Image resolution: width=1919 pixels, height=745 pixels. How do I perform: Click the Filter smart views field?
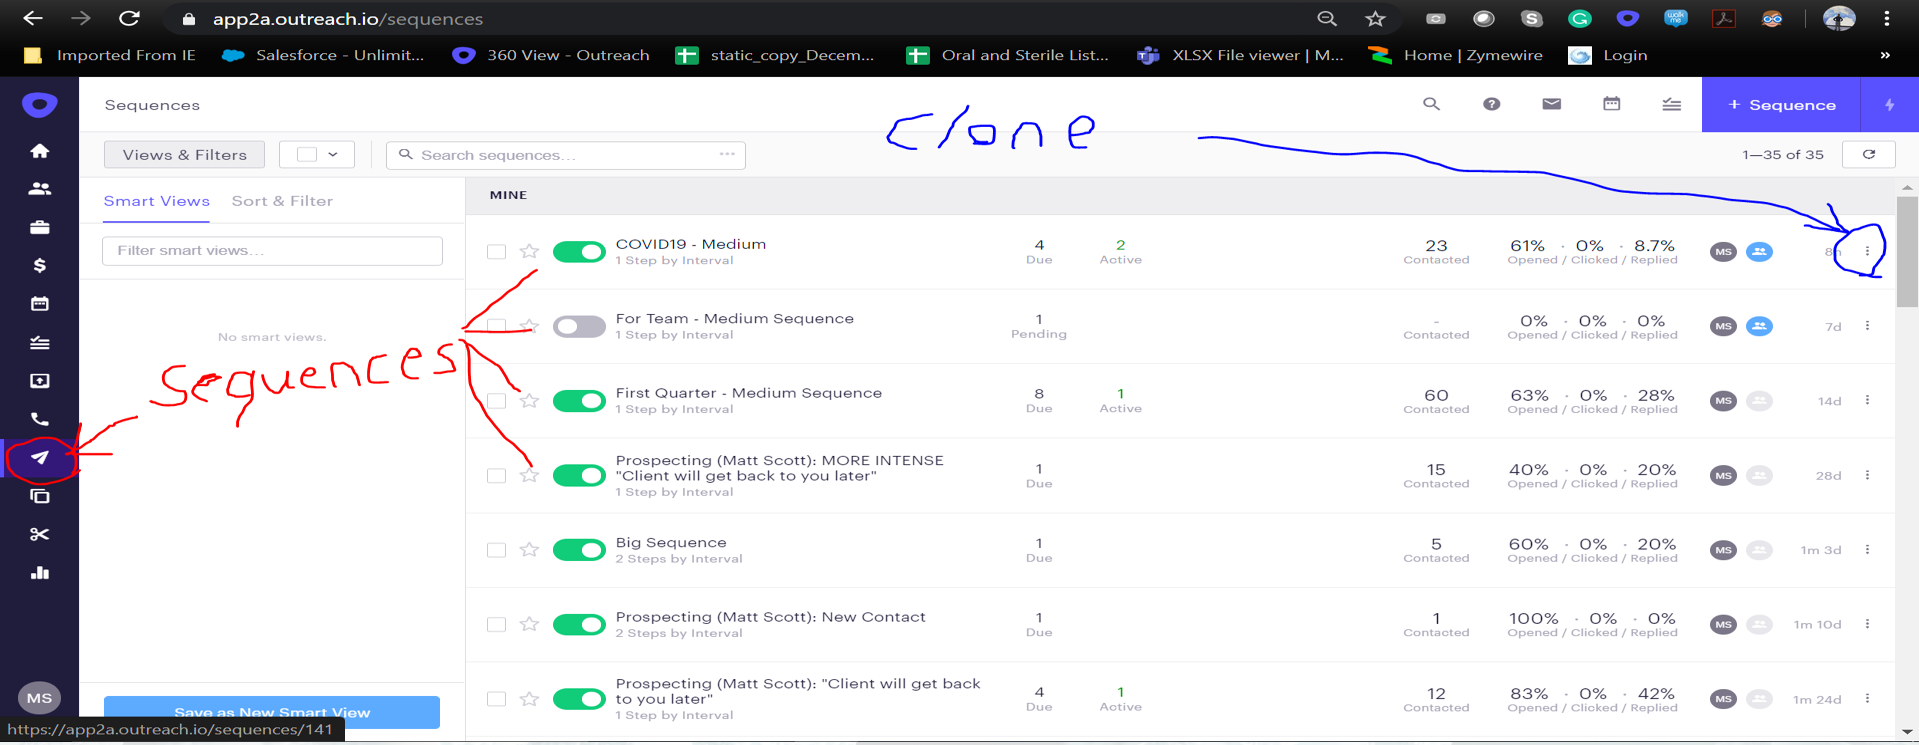tap(272, 251)
